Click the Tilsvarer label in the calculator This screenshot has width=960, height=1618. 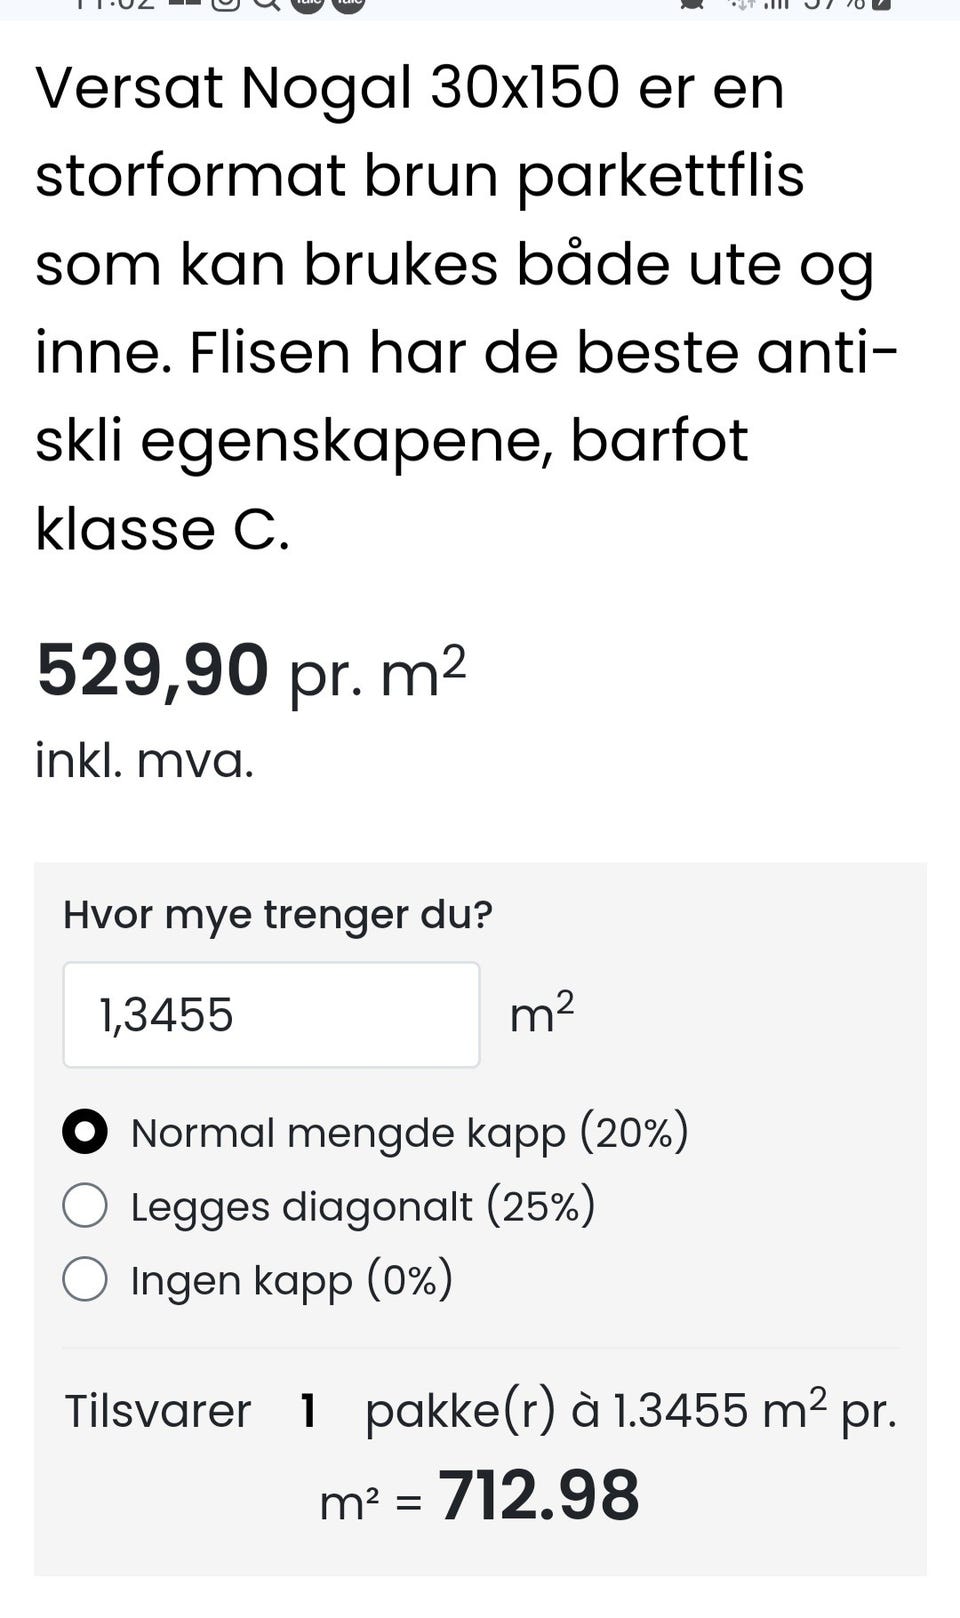(x=158, y=1411)
